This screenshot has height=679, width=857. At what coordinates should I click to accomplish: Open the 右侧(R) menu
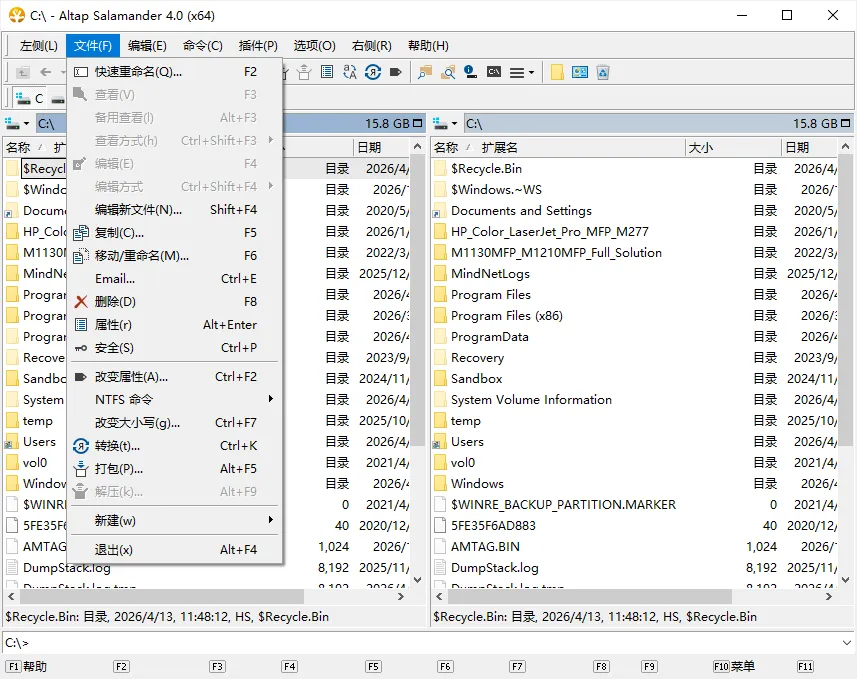tap(372, 46)
